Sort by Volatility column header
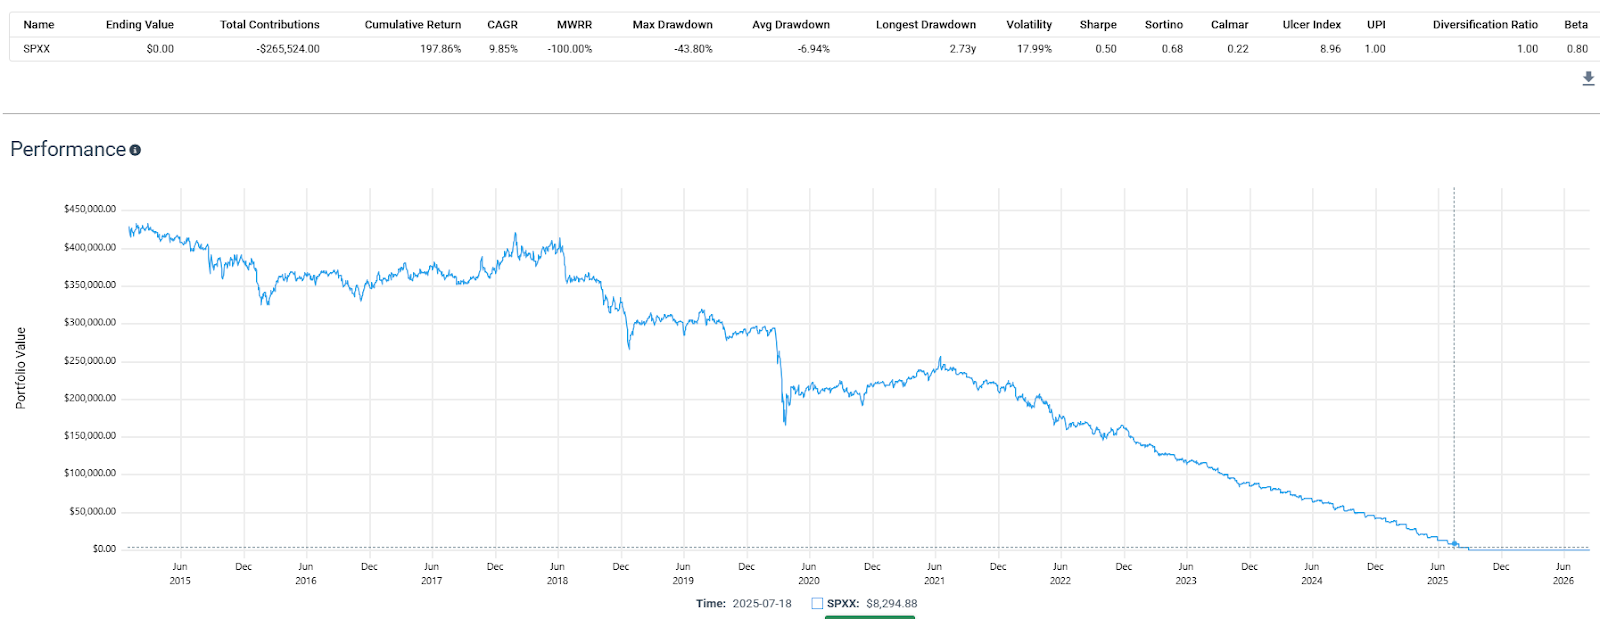1600x619 pixels. 1029,25
